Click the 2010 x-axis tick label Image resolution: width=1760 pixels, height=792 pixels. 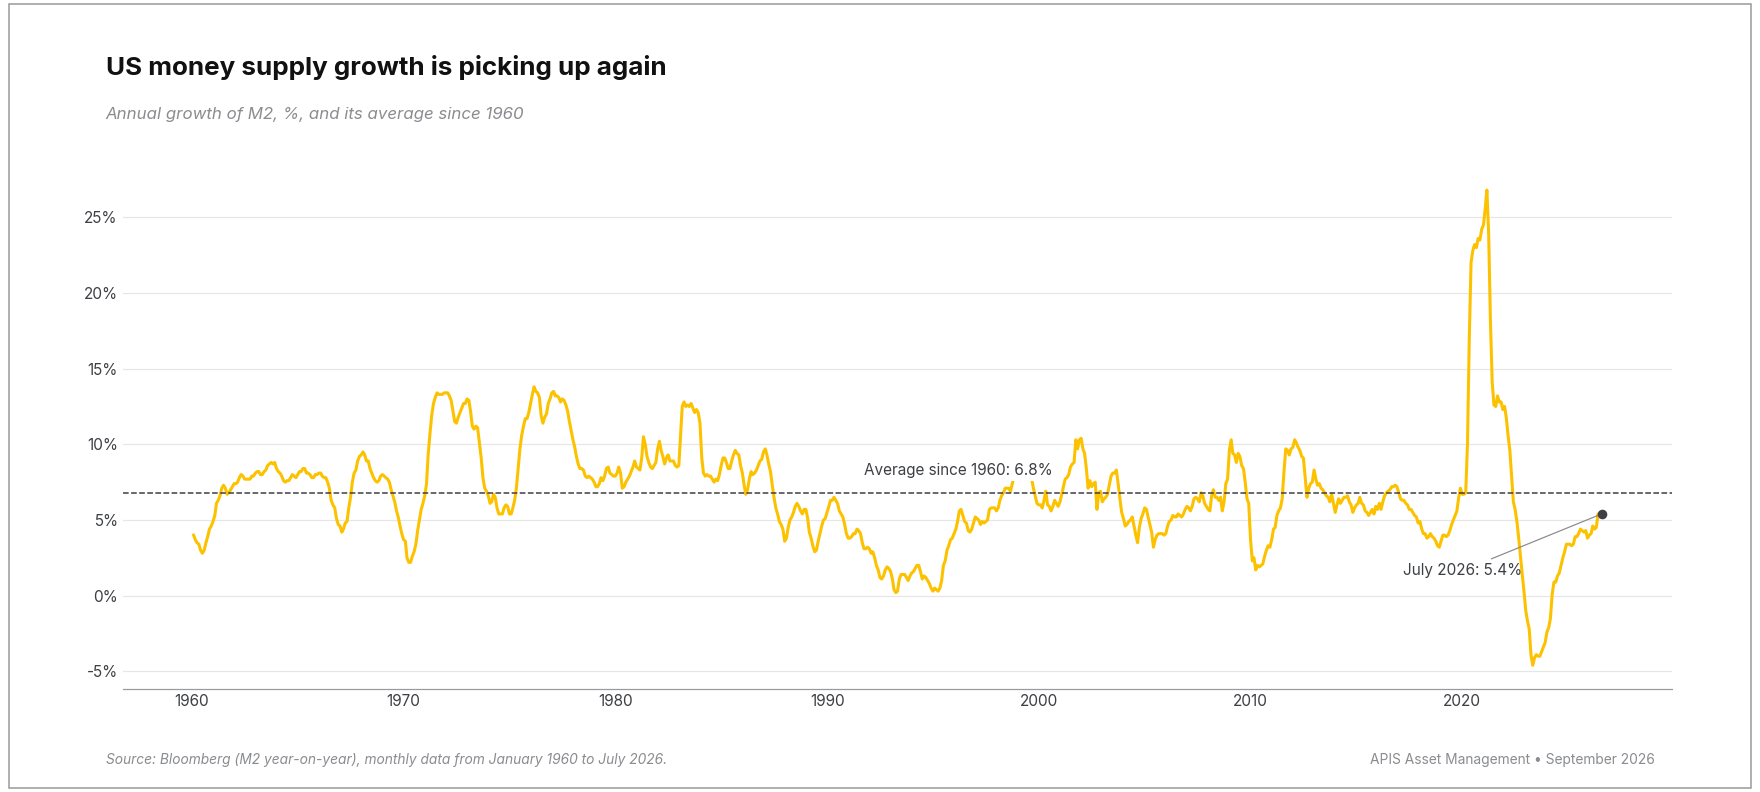(1250, 701)
